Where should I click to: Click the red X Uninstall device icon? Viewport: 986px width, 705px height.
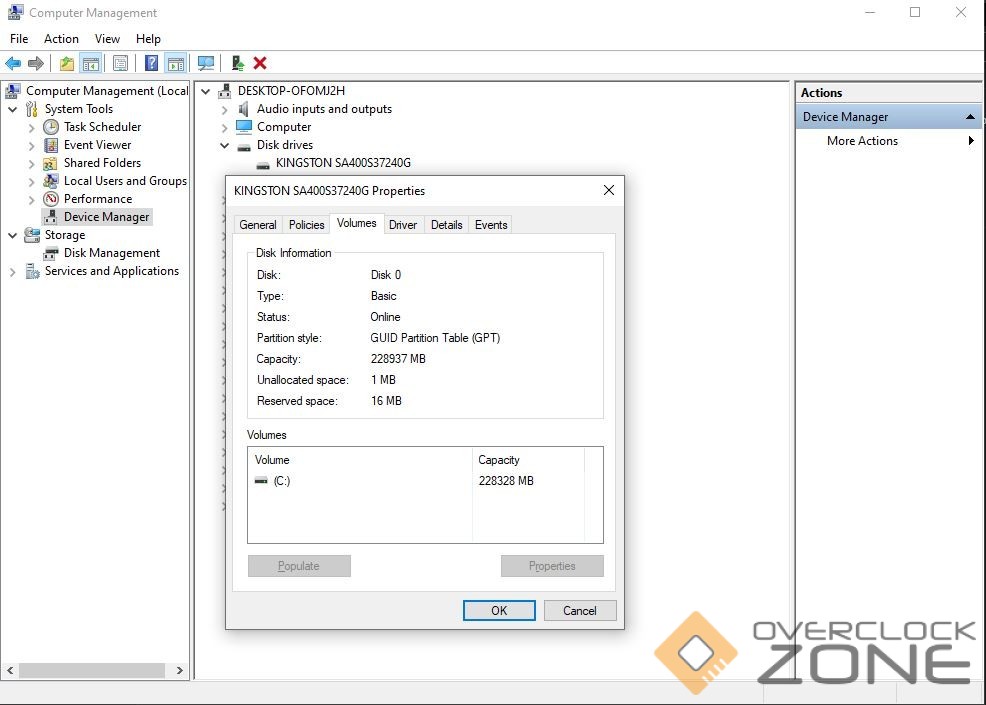[x=260, y=63]
